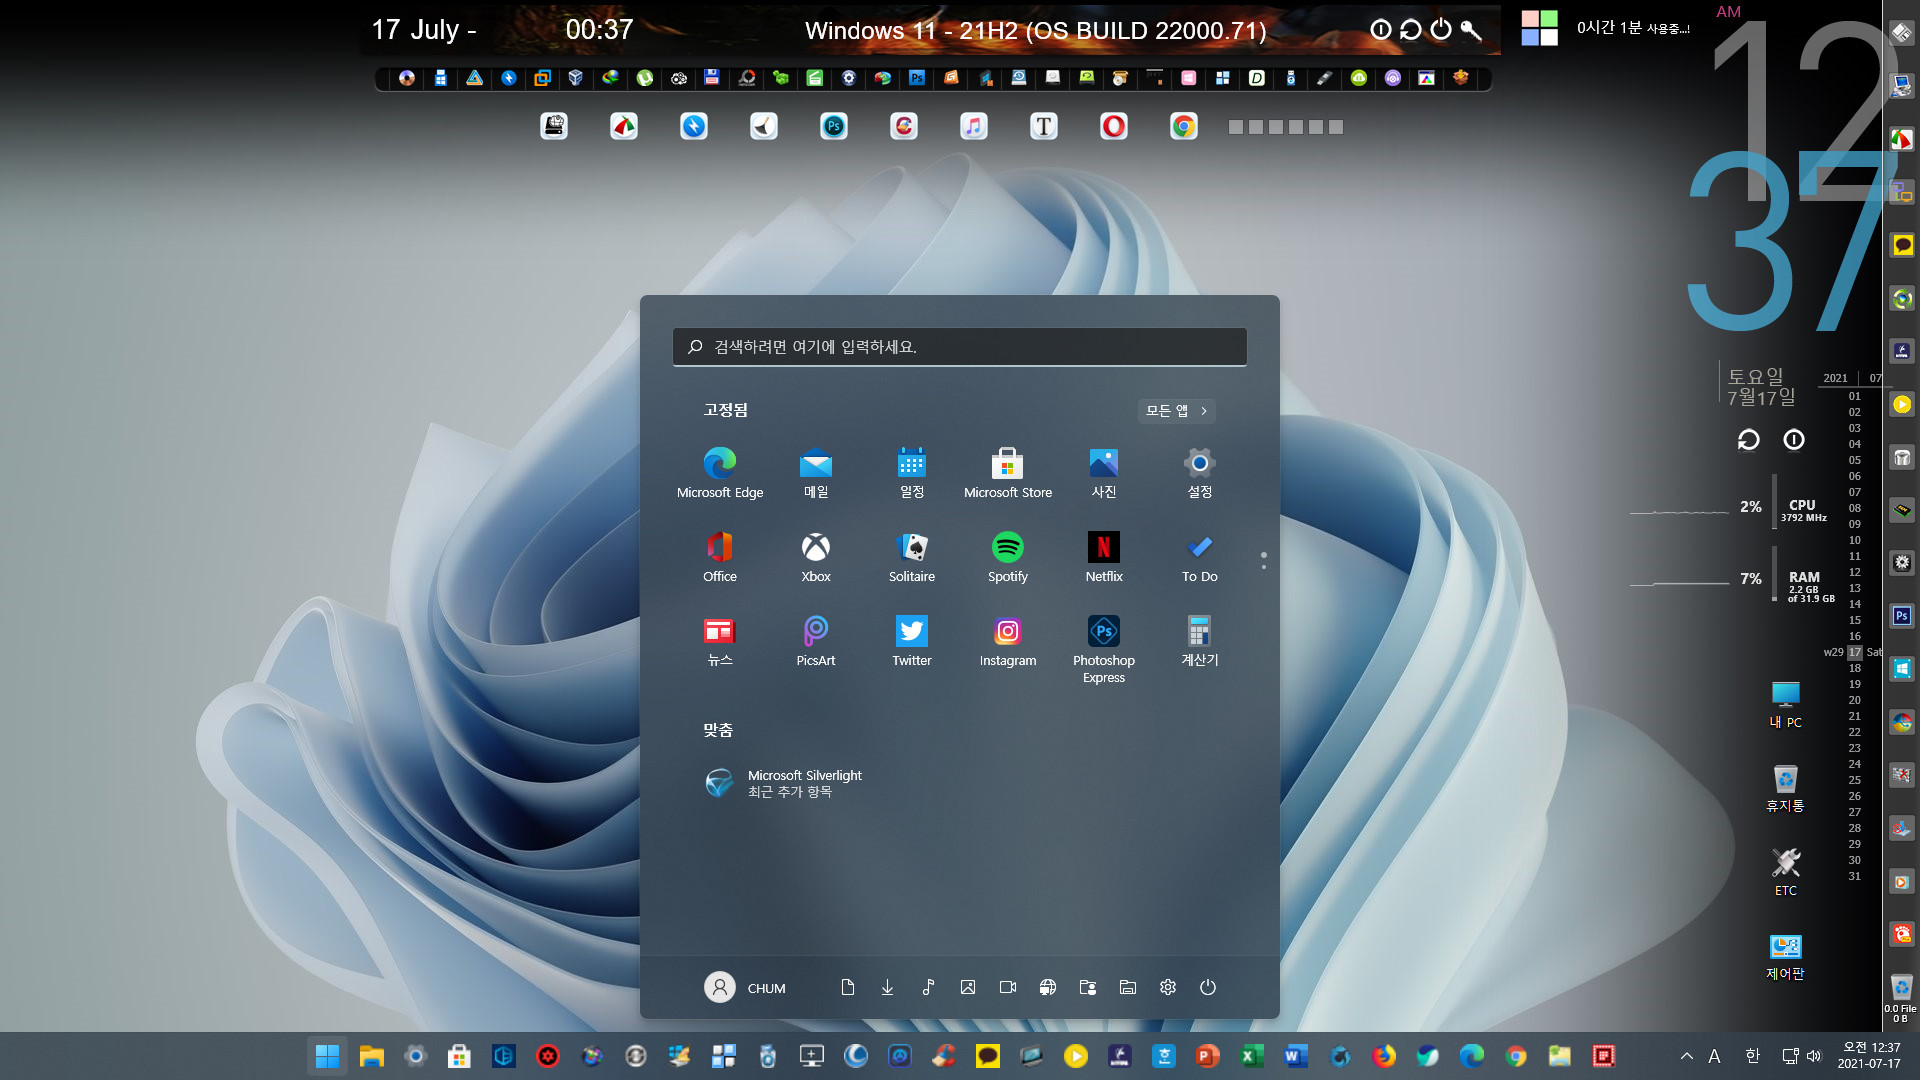This screenshot has height=1080, width=1920.
Task: Open File Explorer shortcut in Start footer
Action: (x=1128, y=988)
